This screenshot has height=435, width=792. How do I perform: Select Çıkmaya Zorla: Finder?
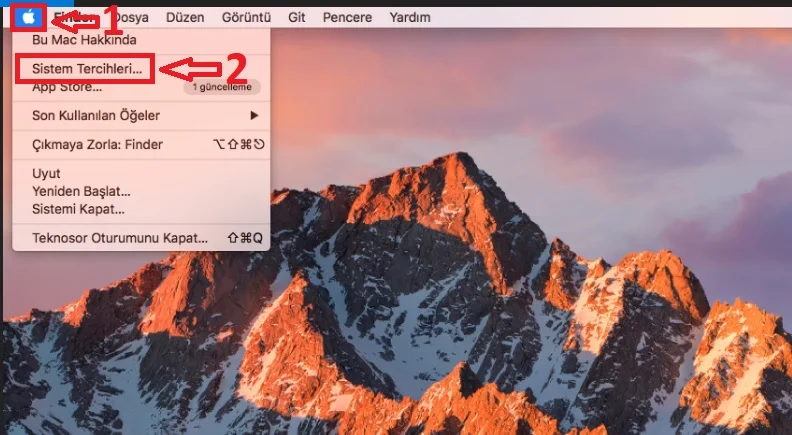click(97, 145)
